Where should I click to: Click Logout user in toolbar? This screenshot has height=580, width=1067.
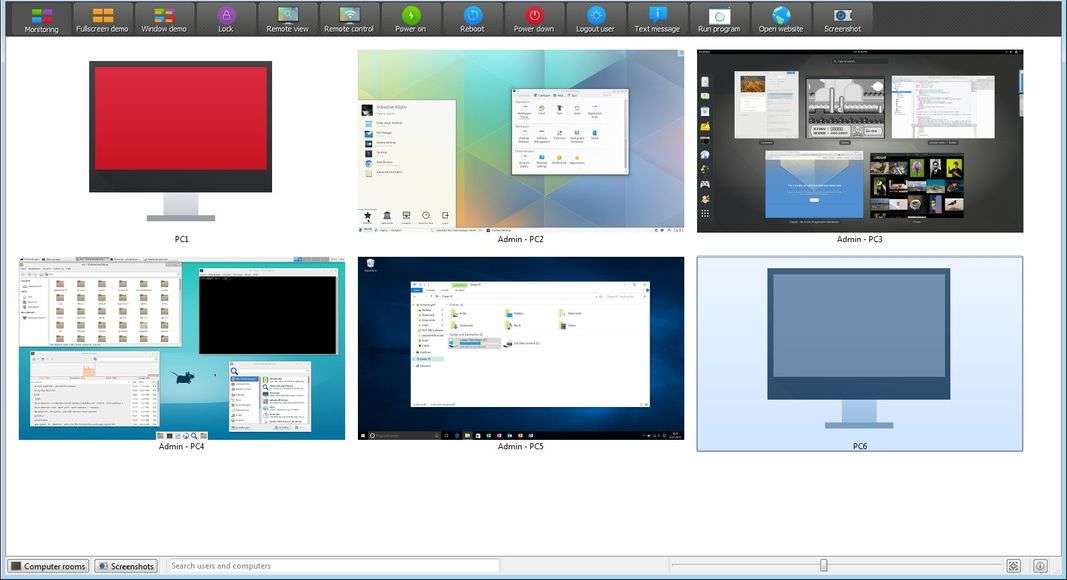pos(595,18)
